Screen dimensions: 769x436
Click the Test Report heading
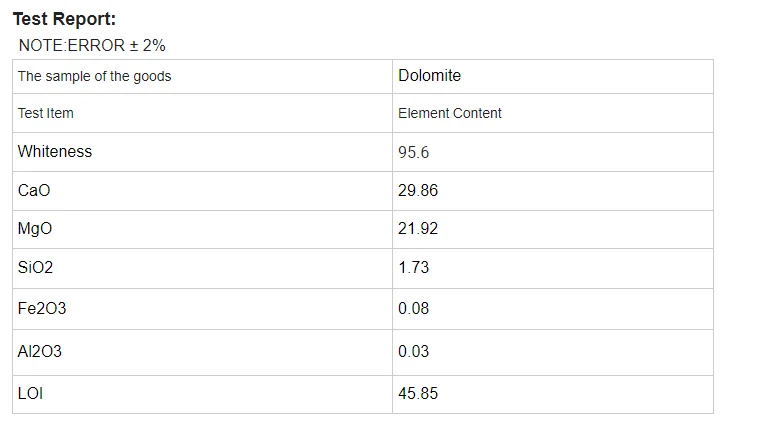[64, 19]
